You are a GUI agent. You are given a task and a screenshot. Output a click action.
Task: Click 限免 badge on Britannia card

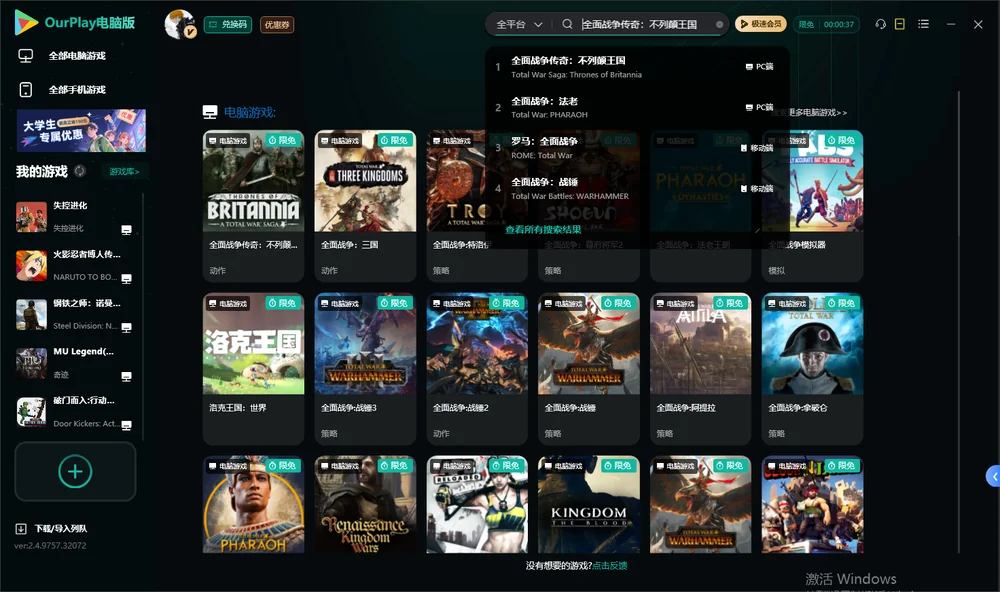(283, 140)
